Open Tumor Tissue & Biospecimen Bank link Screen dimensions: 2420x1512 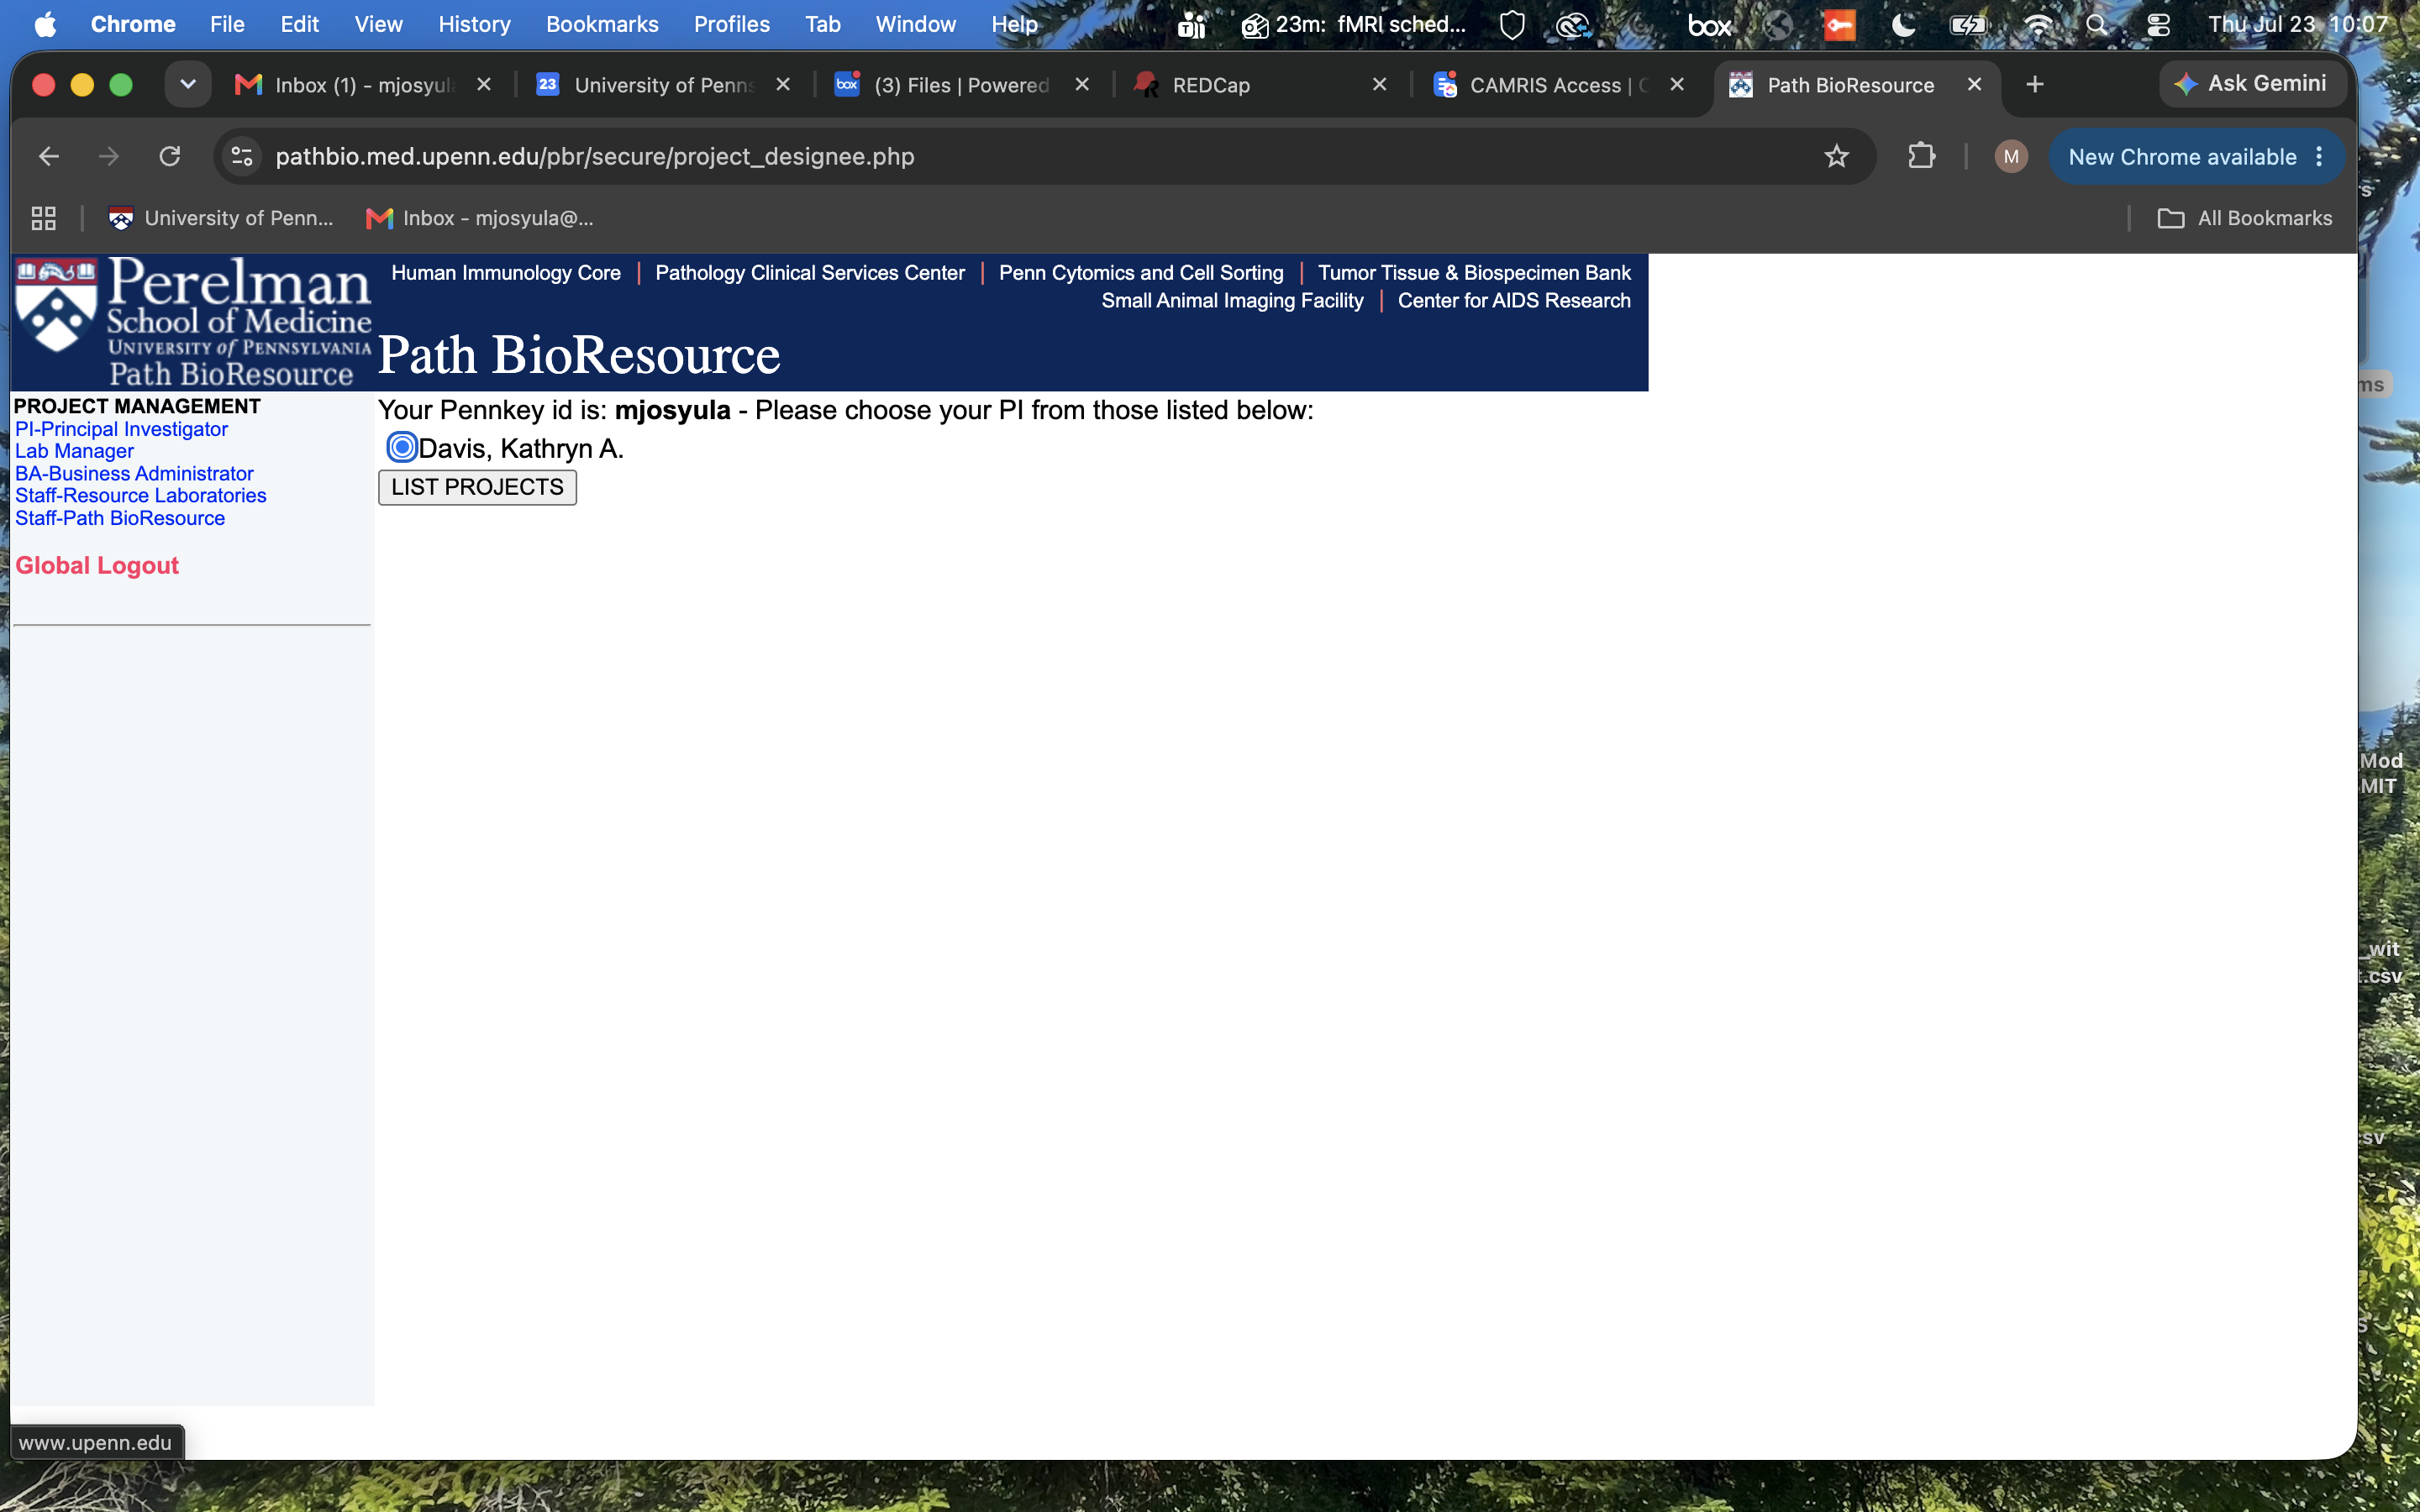pyautogui.click(x=1474, y=273)
